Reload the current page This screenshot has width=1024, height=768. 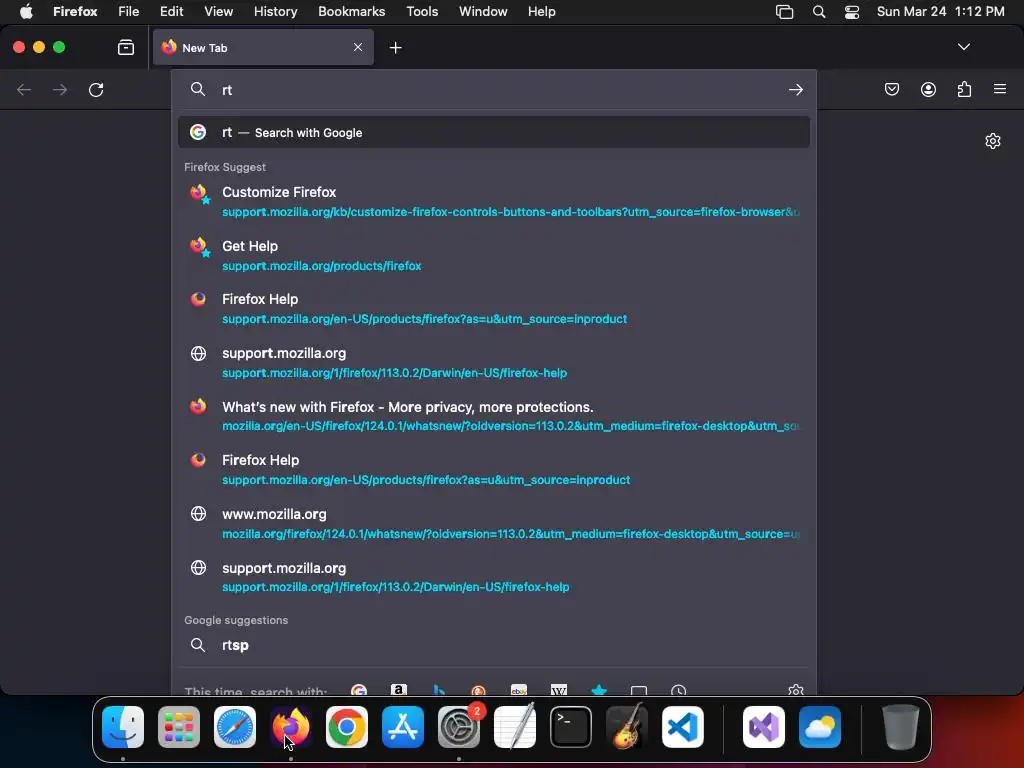tap(96, 89)
